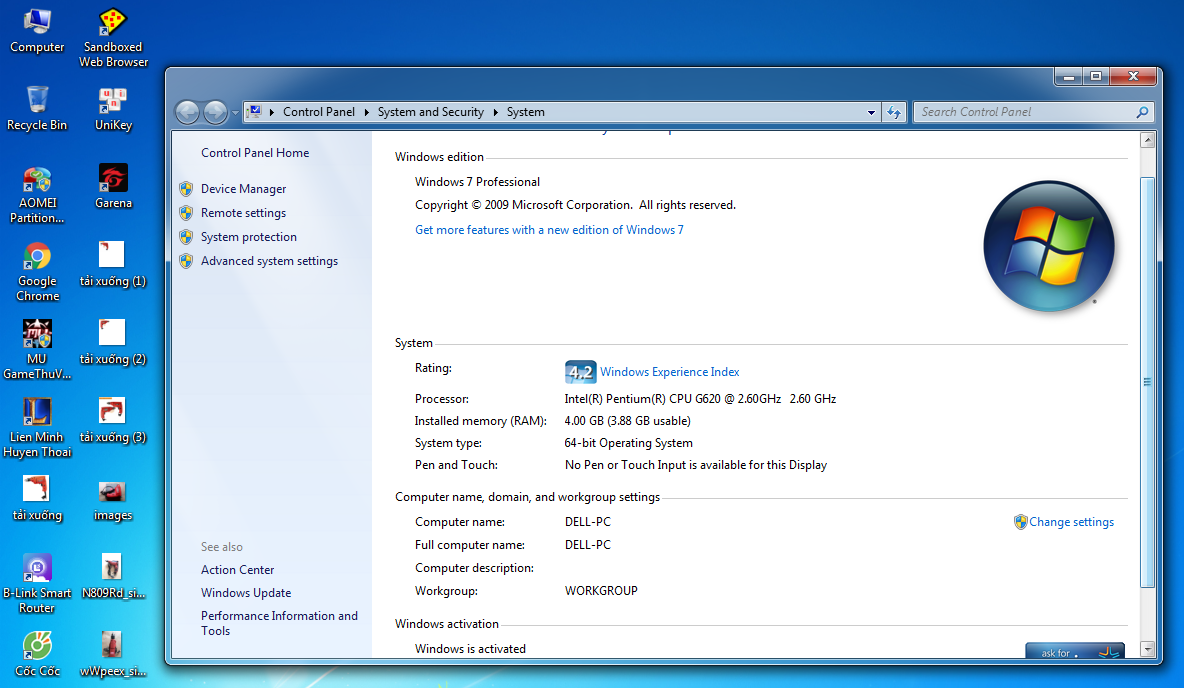Select the tải xuống (2) file
This screenshot has width=1184, height=688.
(x=113, y=343)
